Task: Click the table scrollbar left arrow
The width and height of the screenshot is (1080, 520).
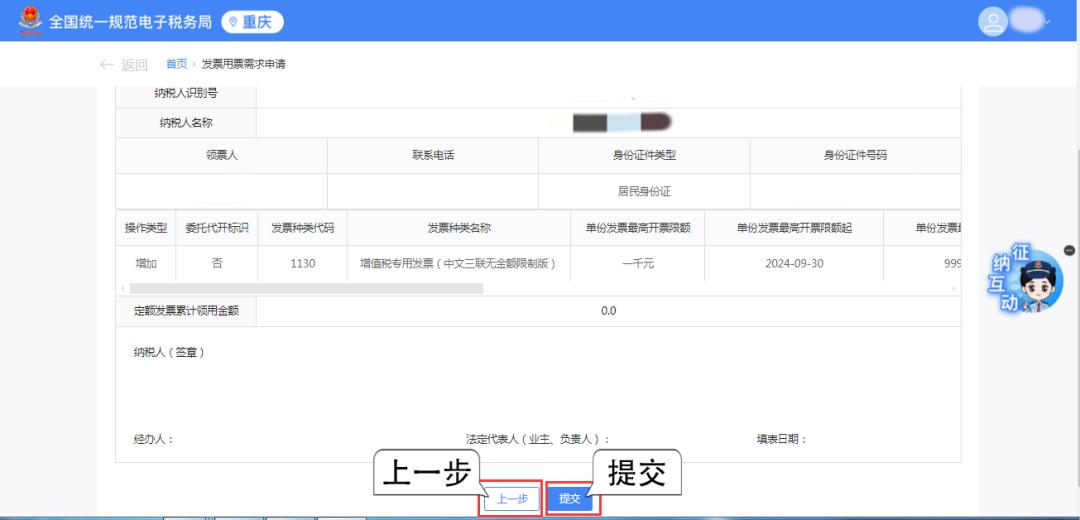Action: 122,288
